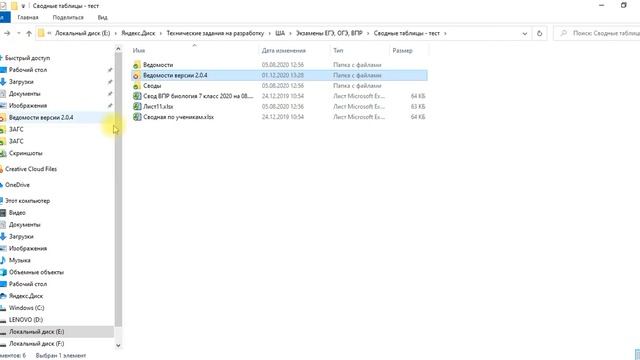
Task: Expand chevron after Яндекс.Диск breadcrumb
Action: [x=161, y=33]
